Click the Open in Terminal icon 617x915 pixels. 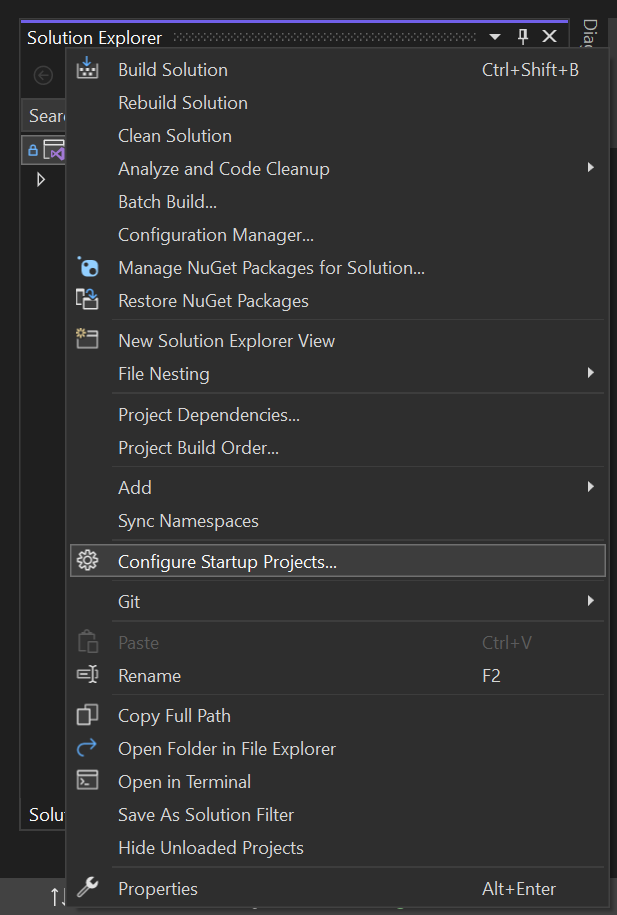coord(88,781)
